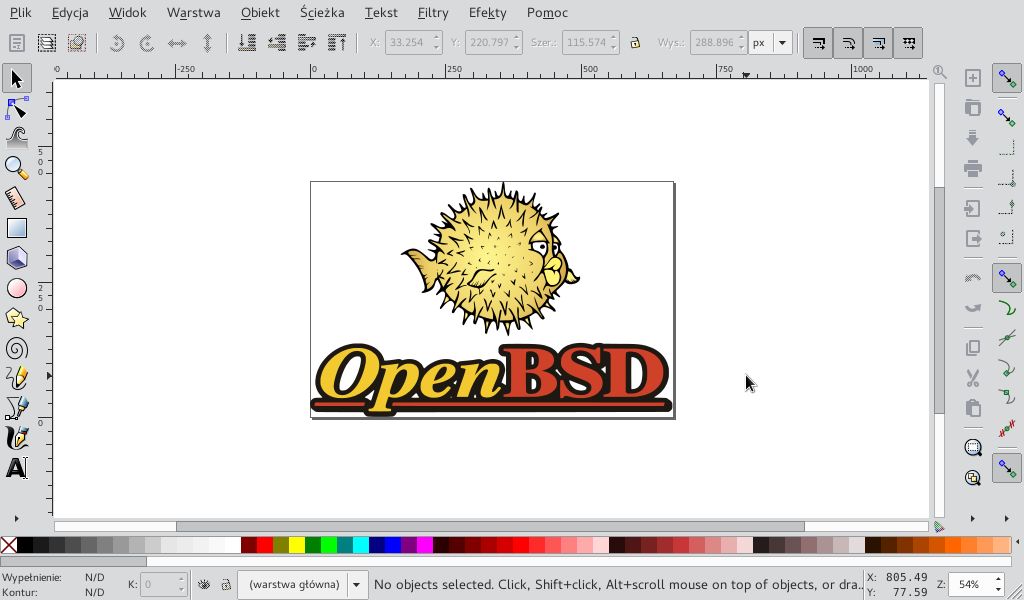Toggle width/height lock ratio padlock

pos(635,42)
